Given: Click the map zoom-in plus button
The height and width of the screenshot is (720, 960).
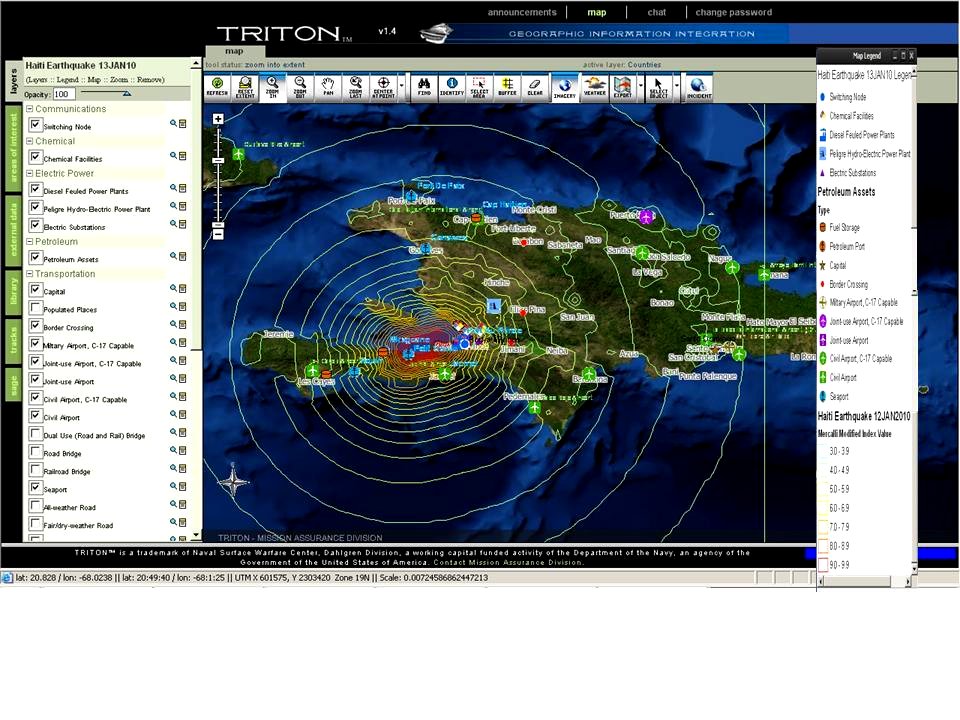Looking at the screenshot, I should 218,119.
